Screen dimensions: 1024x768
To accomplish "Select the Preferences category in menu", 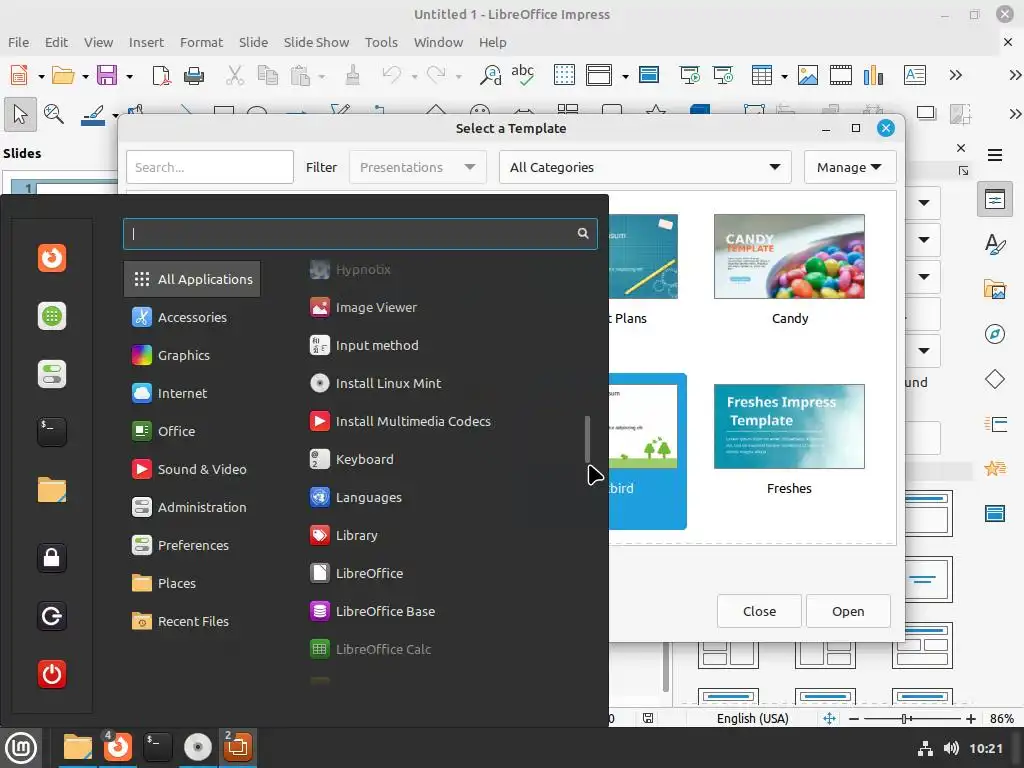I will (192, 545).
